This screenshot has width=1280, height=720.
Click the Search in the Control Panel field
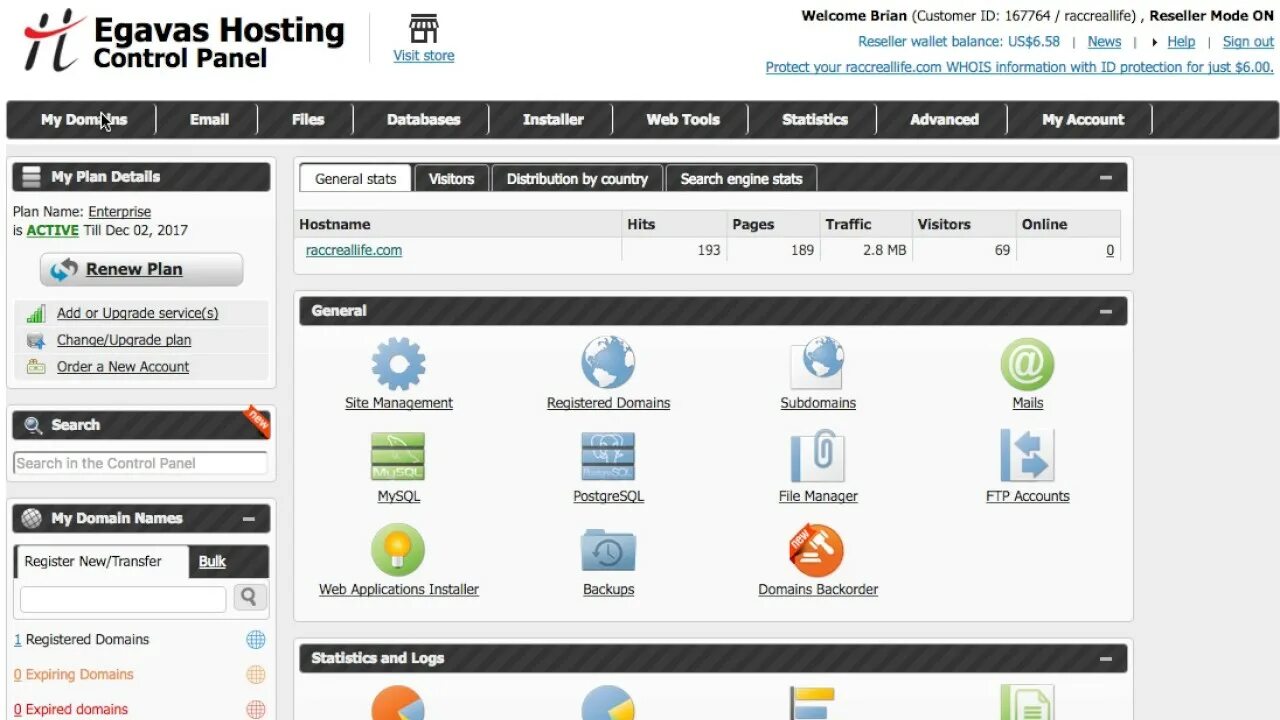[140, 464]
